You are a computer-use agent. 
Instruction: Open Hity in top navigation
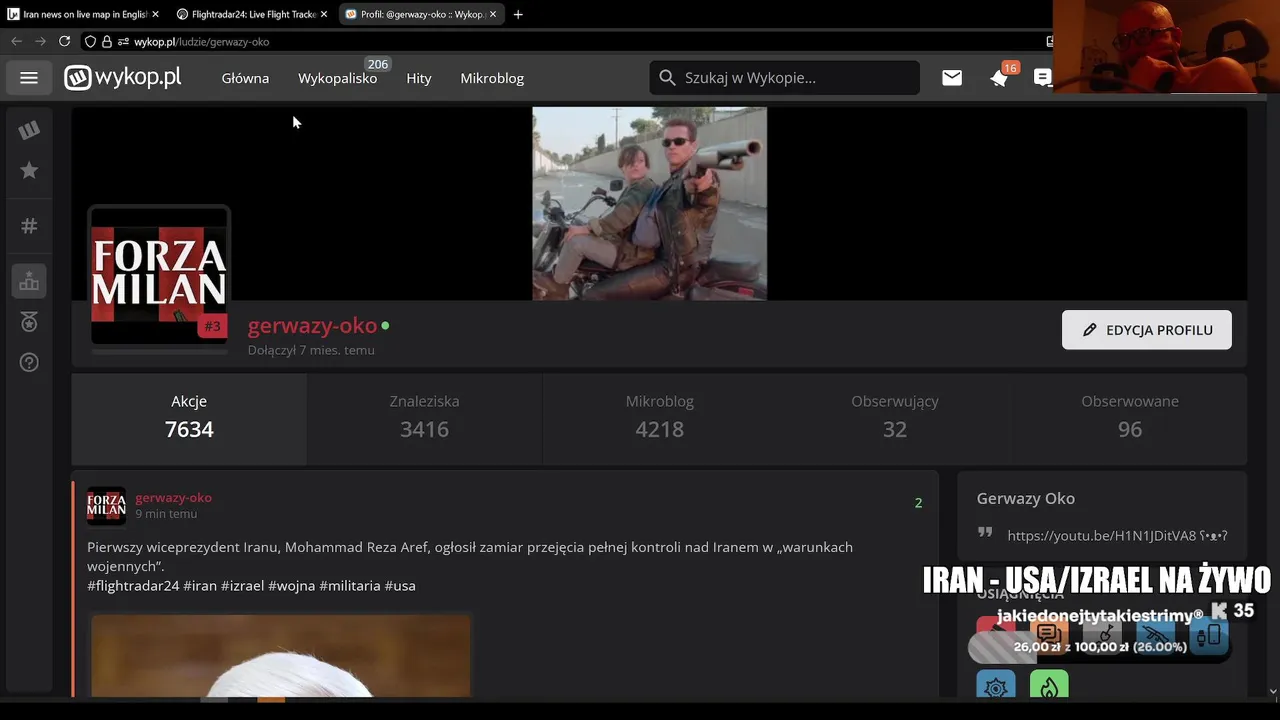click(419, 78)
